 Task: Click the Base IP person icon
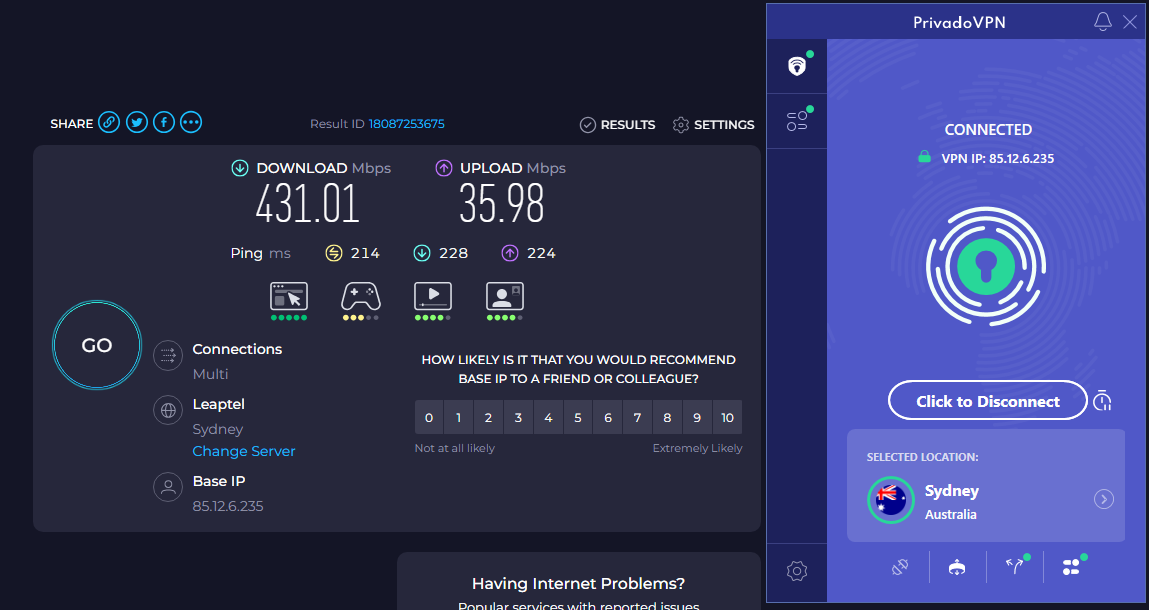(168, 487)
